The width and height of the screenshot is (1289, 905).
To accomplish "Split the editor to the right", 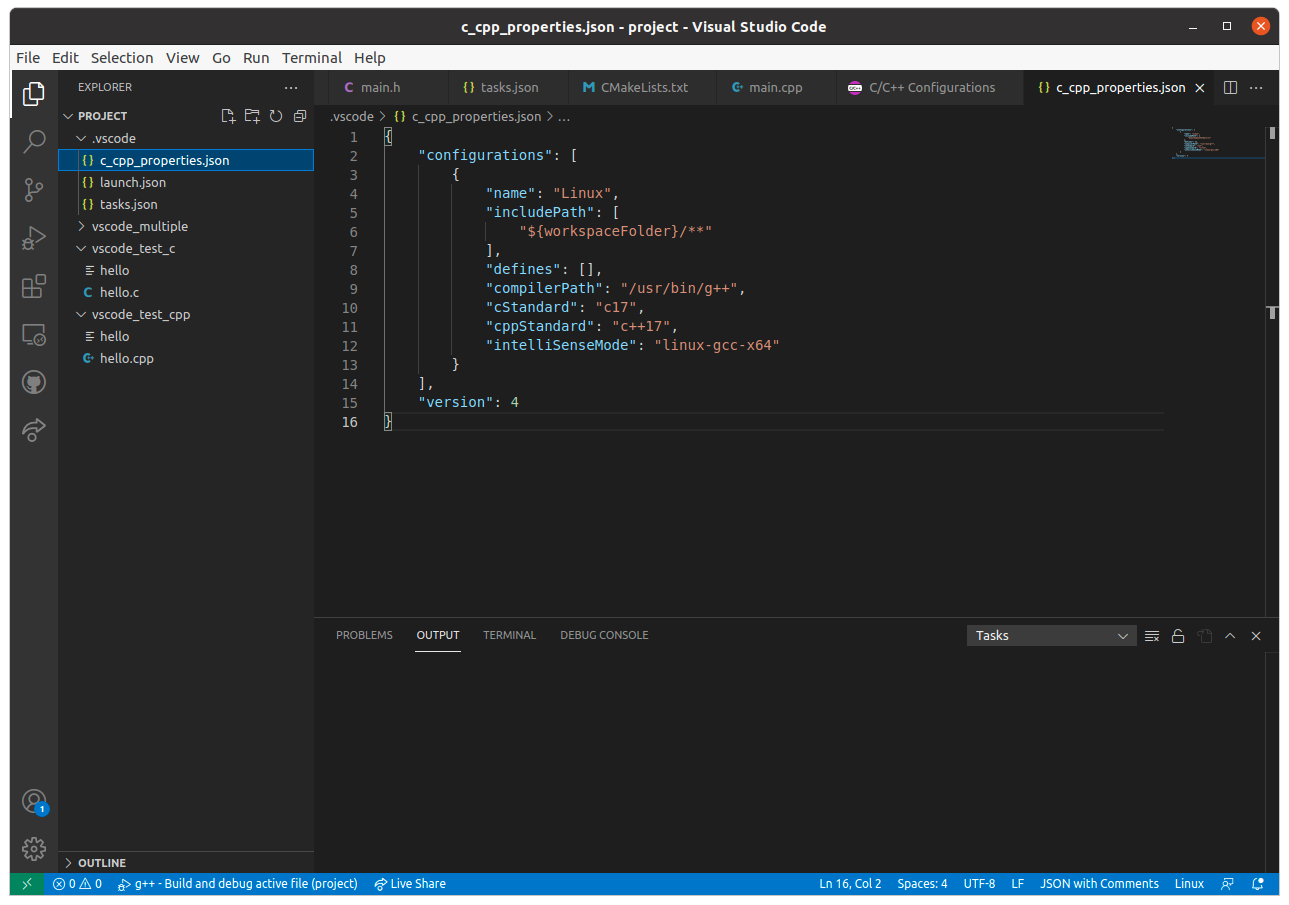I will tap(1231, 87).
